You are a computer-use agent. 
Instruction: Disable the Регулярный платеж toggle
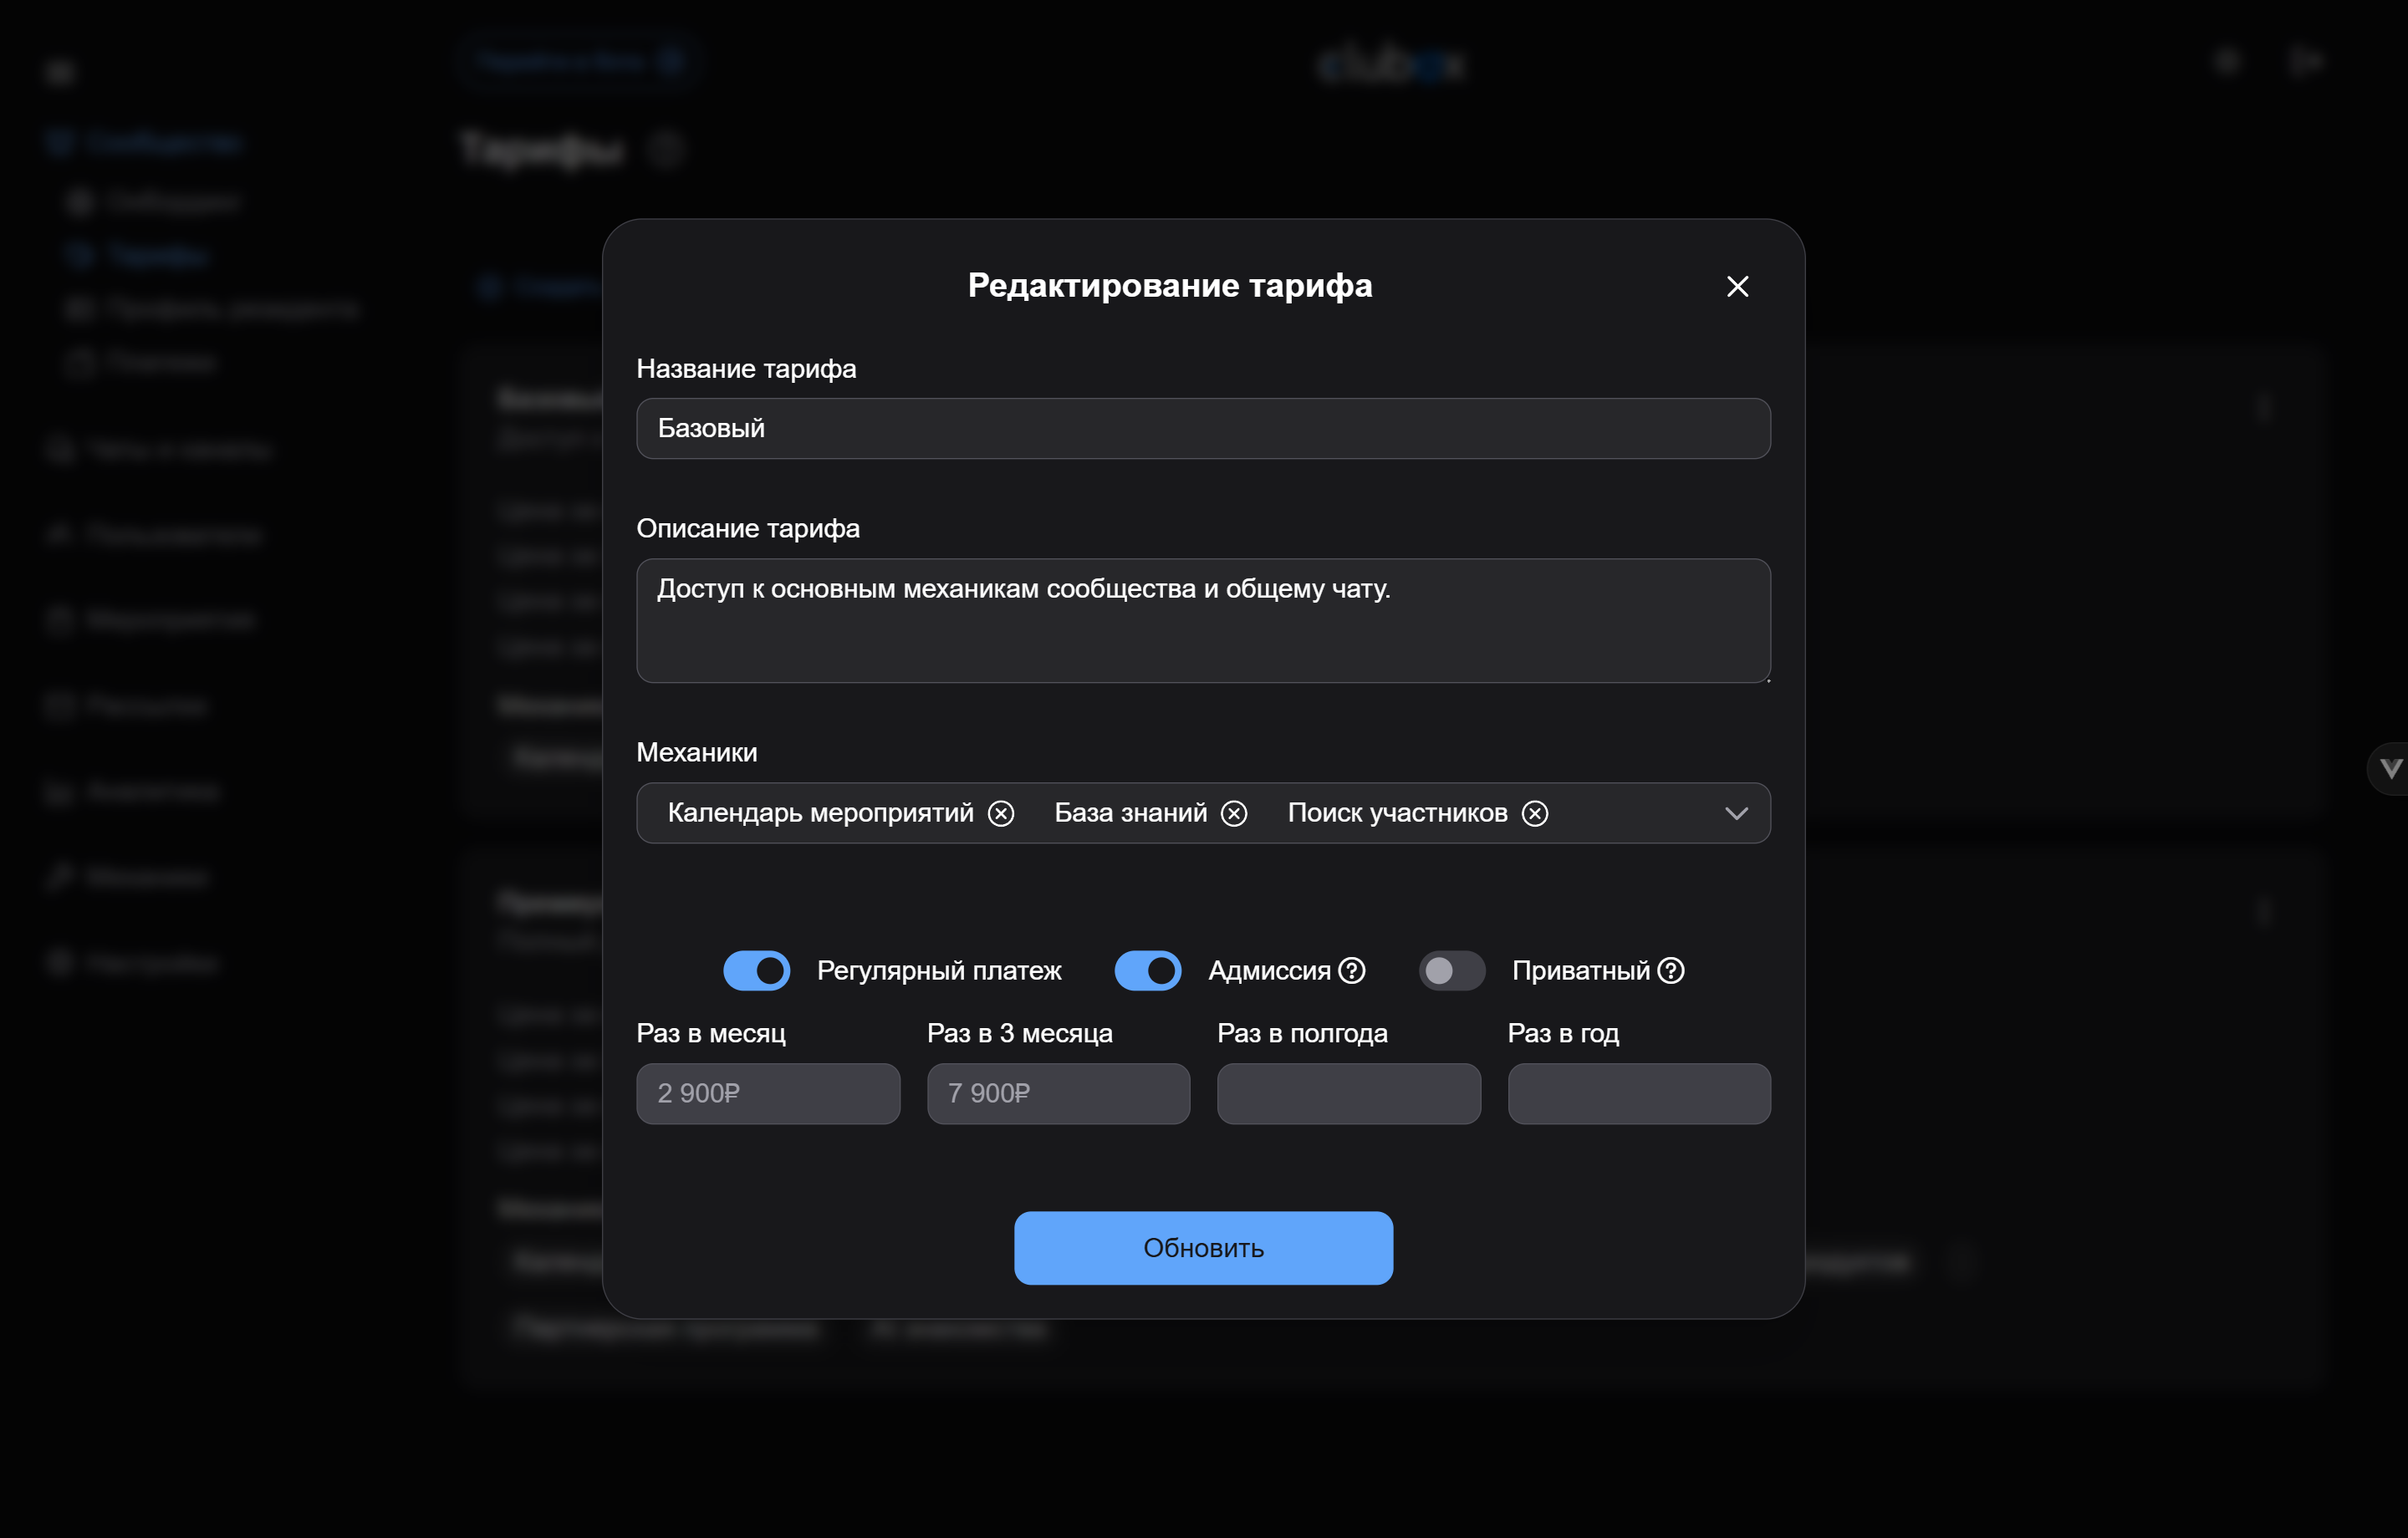pos(757,969)
